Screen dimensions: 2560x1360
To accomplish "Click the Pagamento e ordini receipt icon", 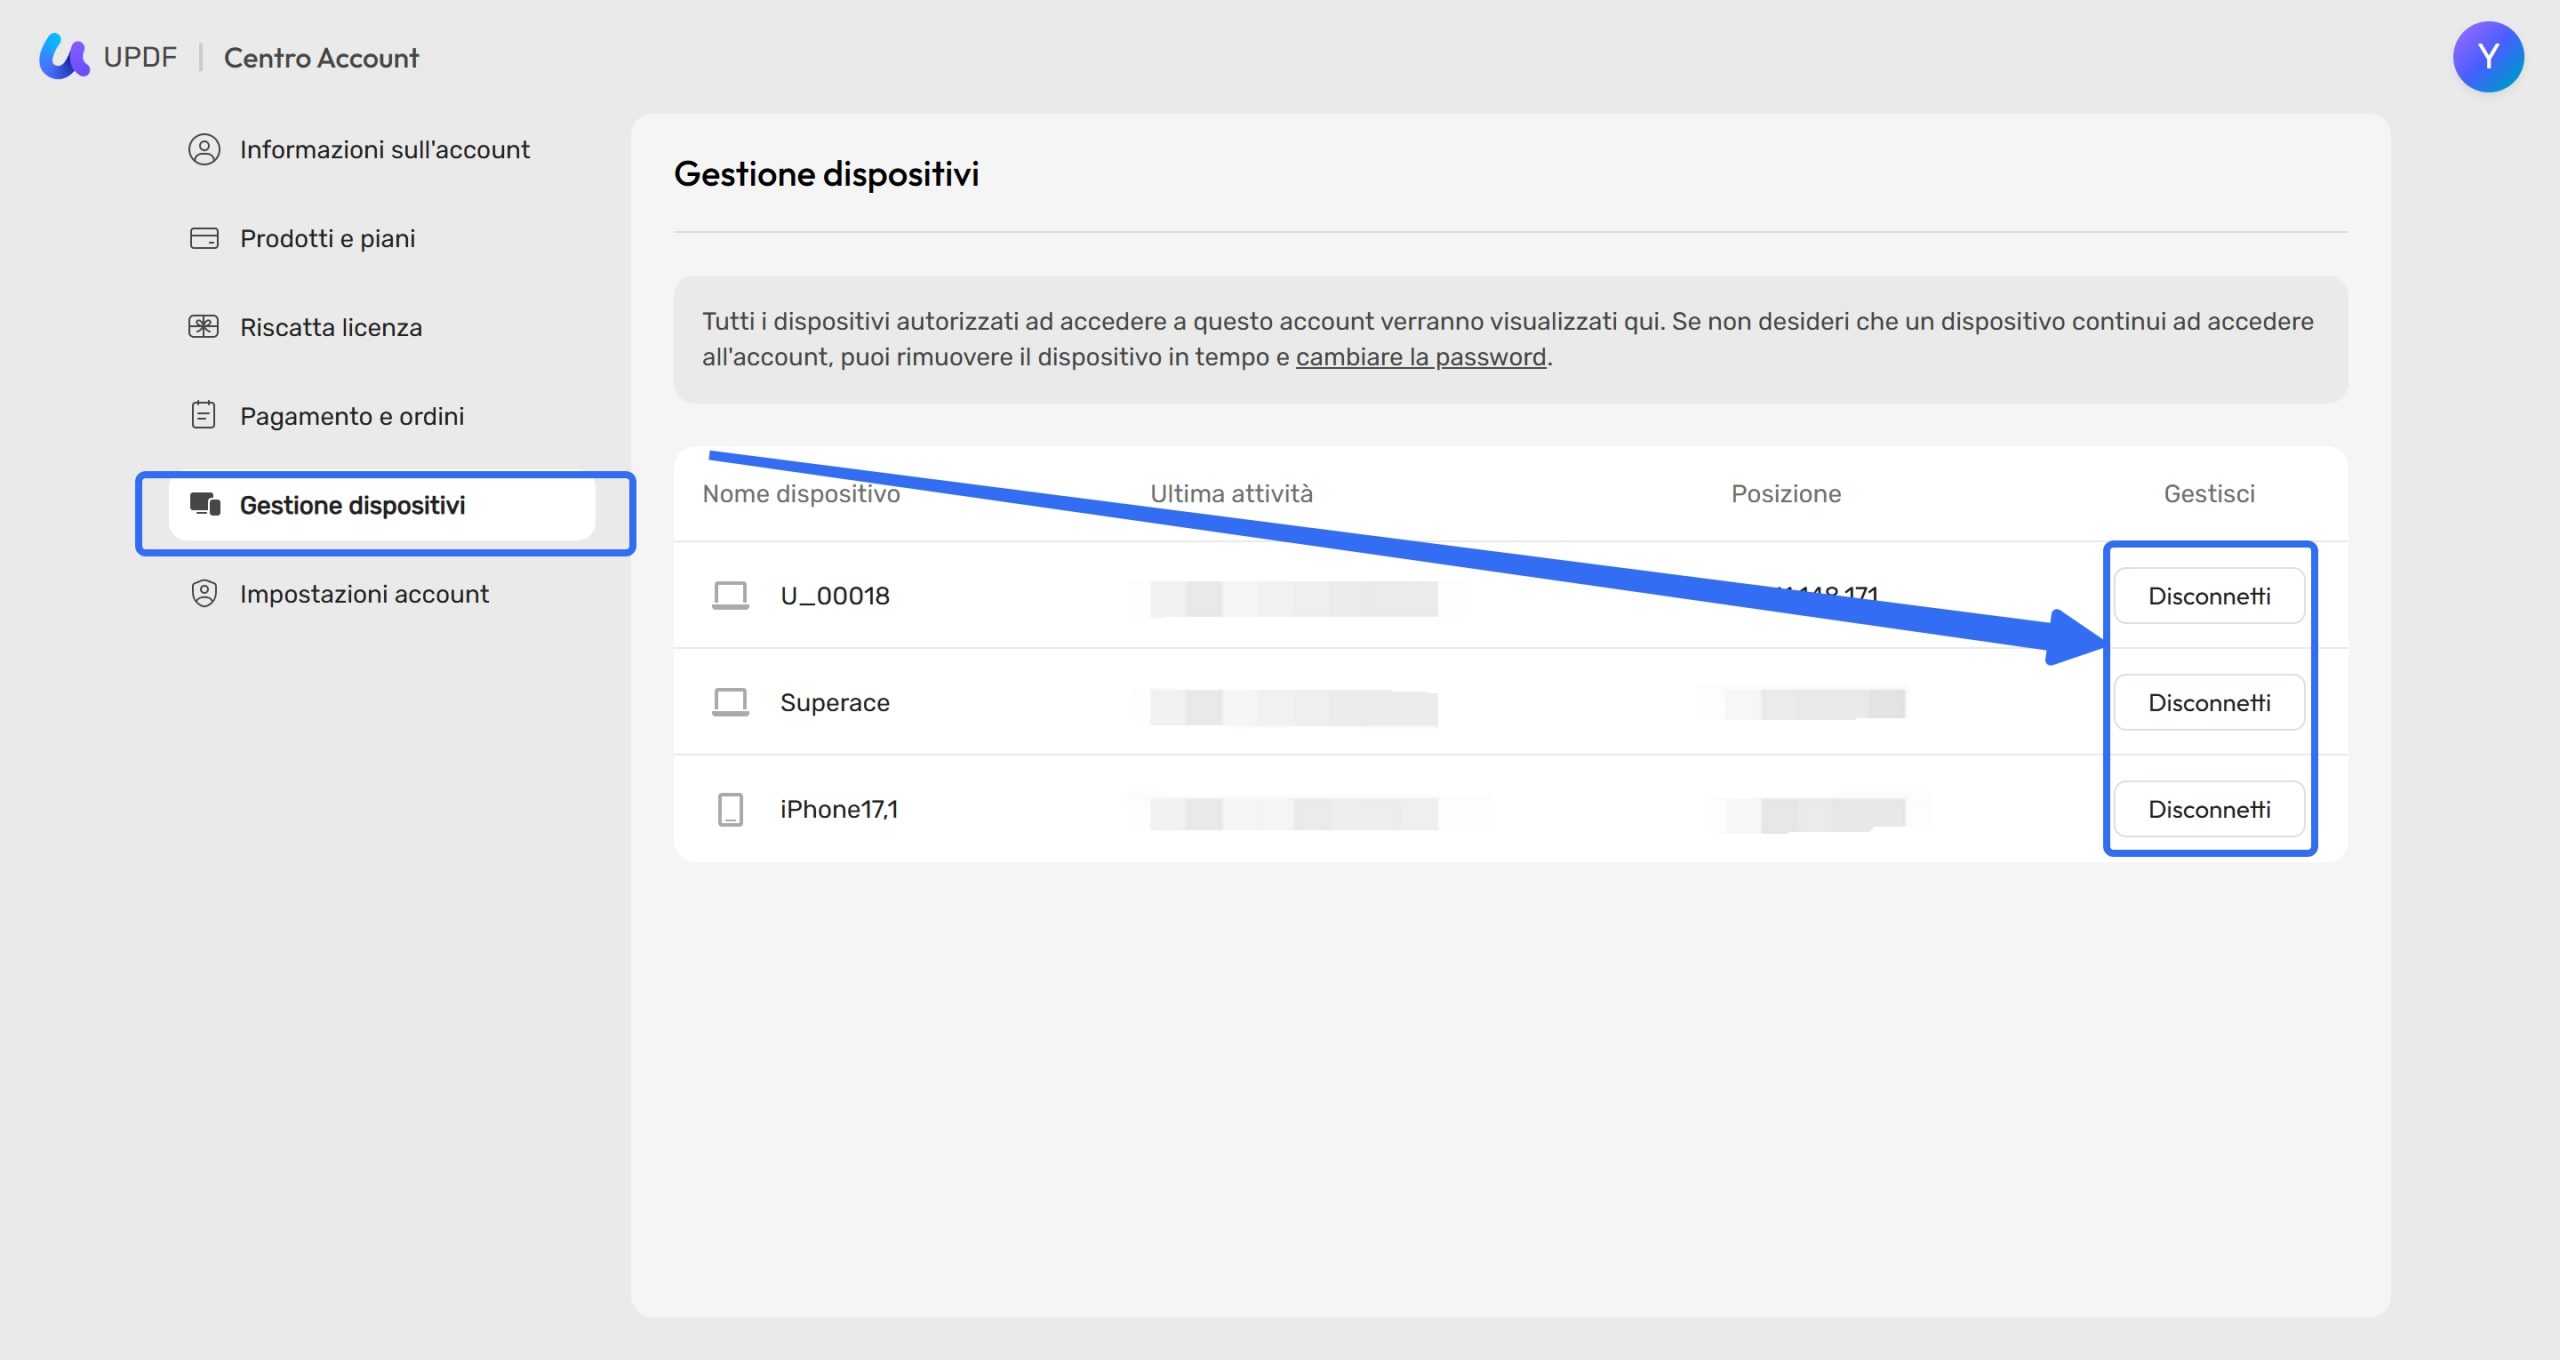I will click(204, 415).
